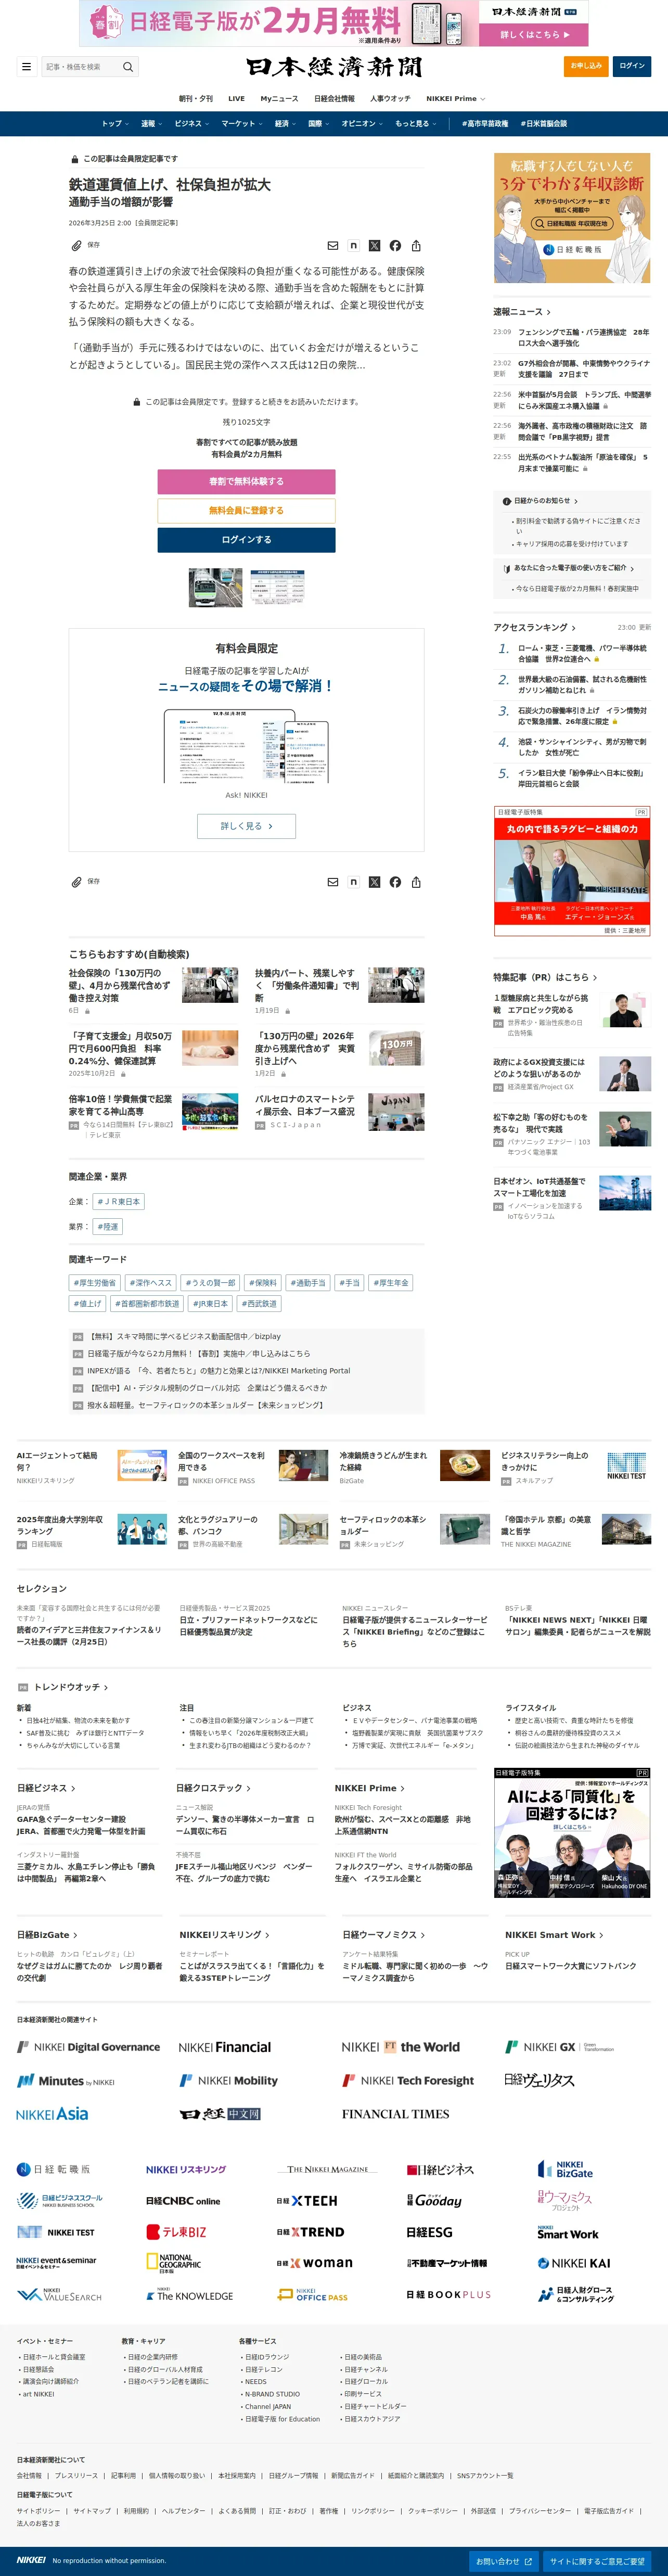
Task: Open LIVE in the header menu
Action: [236, 99]
